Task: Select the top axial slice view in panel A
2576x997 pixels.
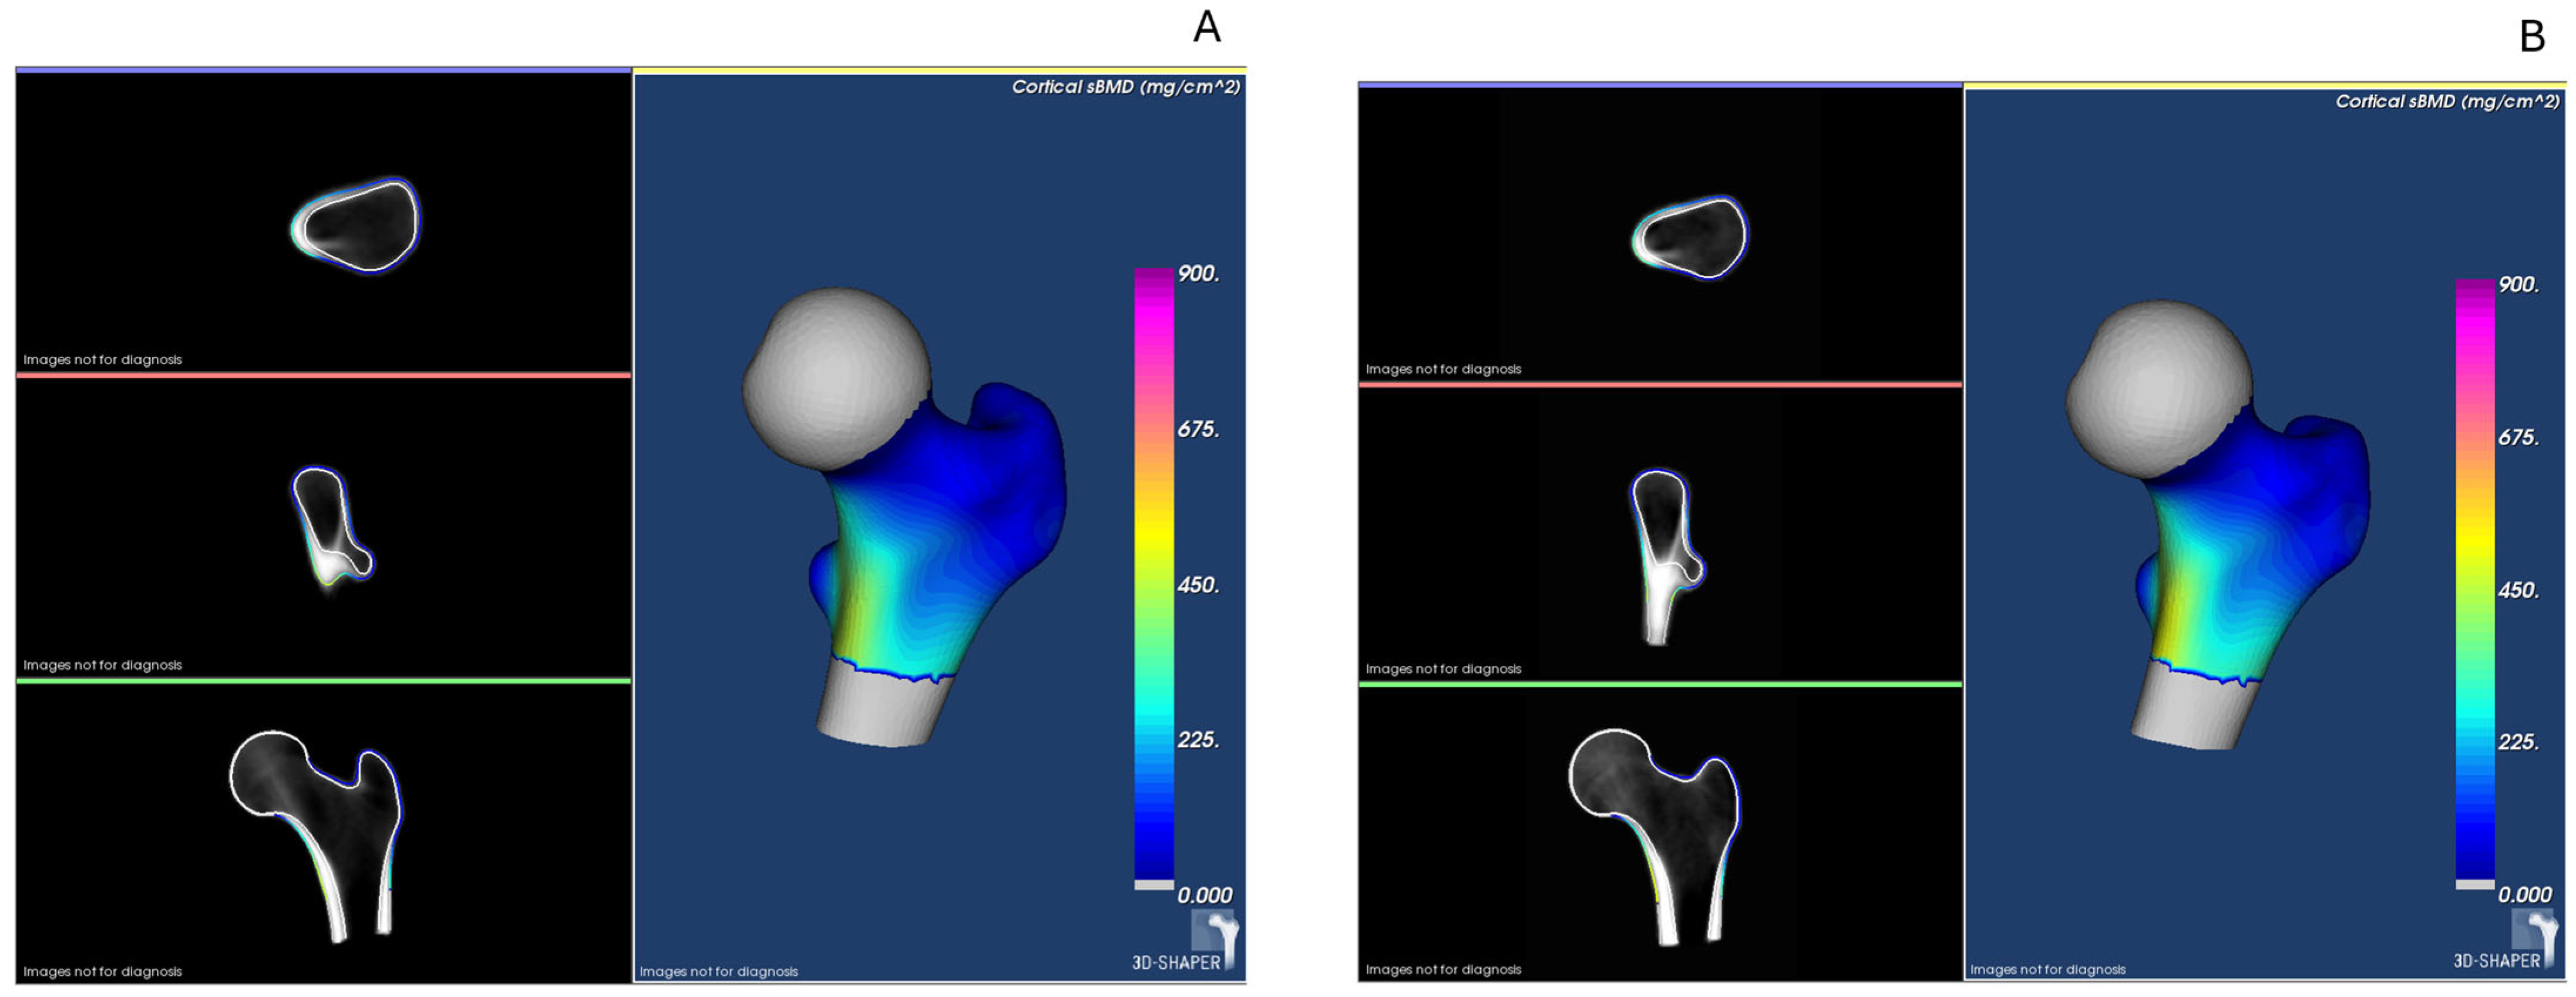Action: tap(357, 226)
